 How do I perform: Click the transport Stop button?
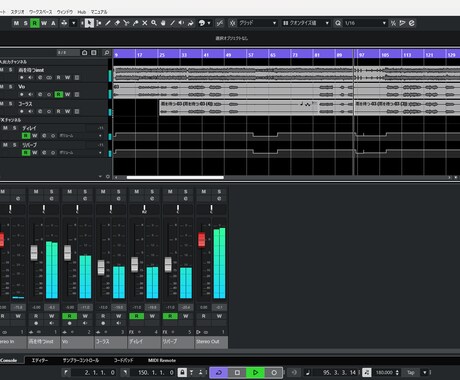point(237,372)
